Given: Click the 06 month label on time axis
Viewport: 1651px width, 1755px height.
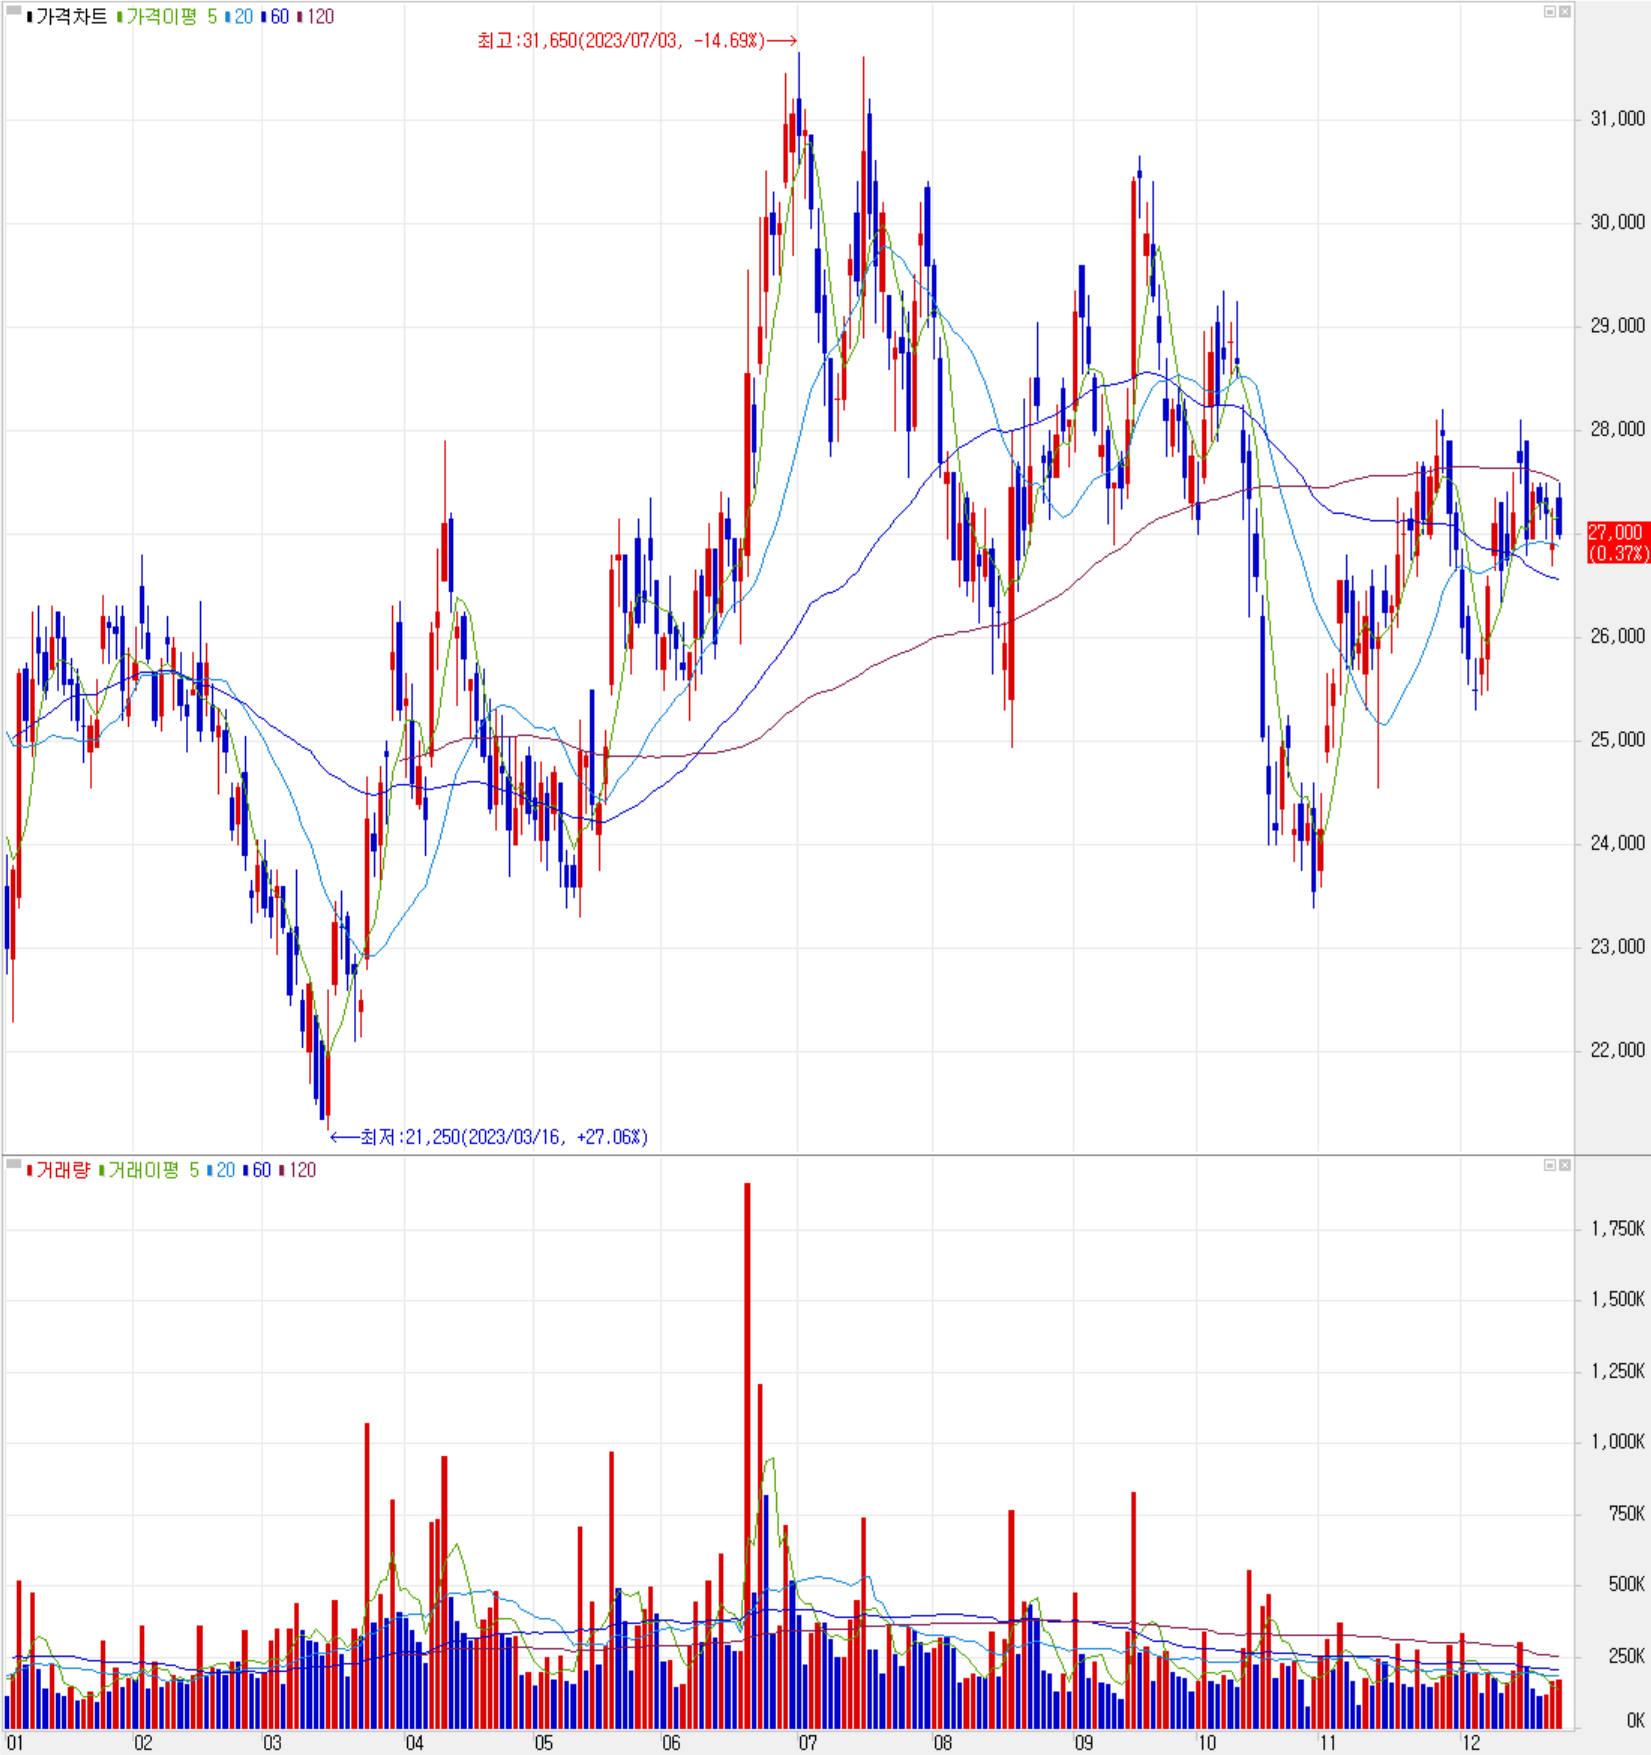Looking at the screenshot, I should (x=671, y=1743).
